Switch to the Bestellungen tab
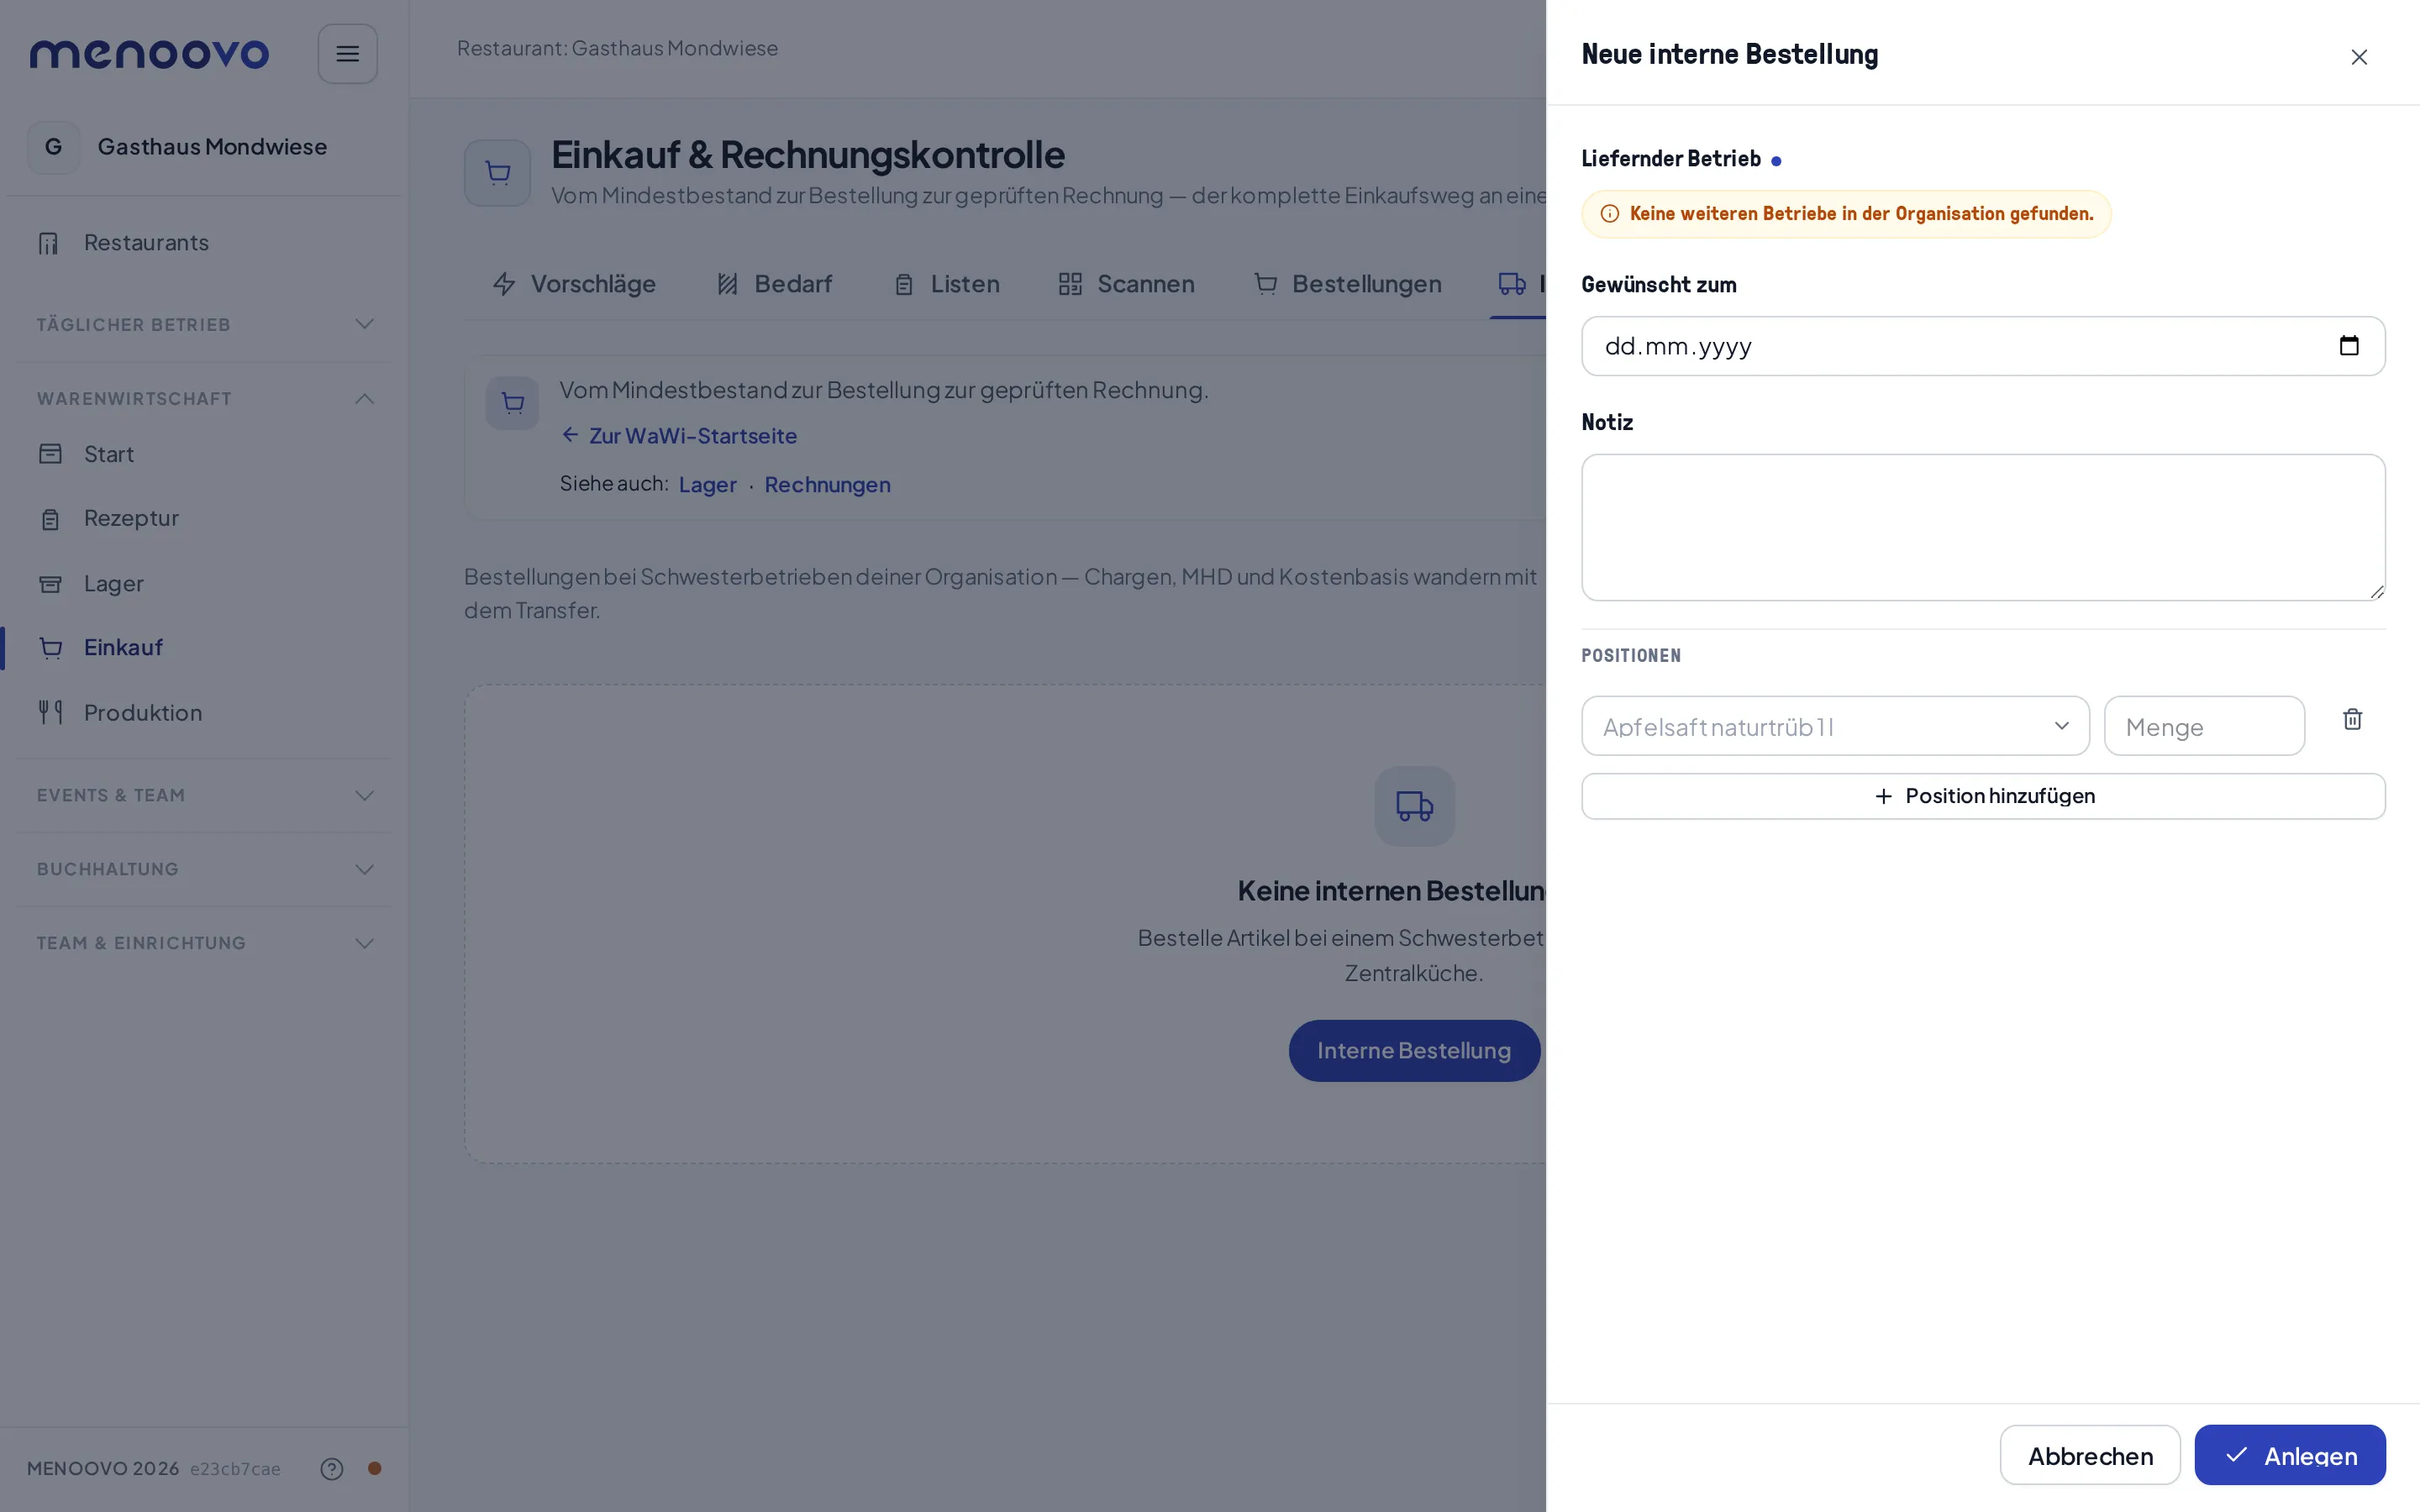The image size is (2420, 1512). 1348,284
